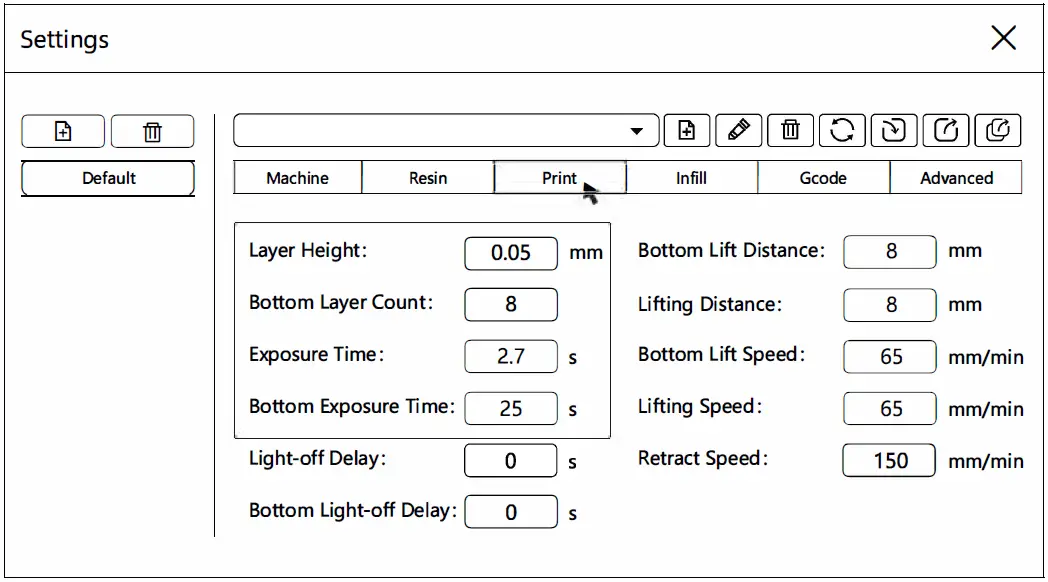
Task: Click the import profile icon with inward arrow
Action: pyautogui.click(x=895, y=130)
